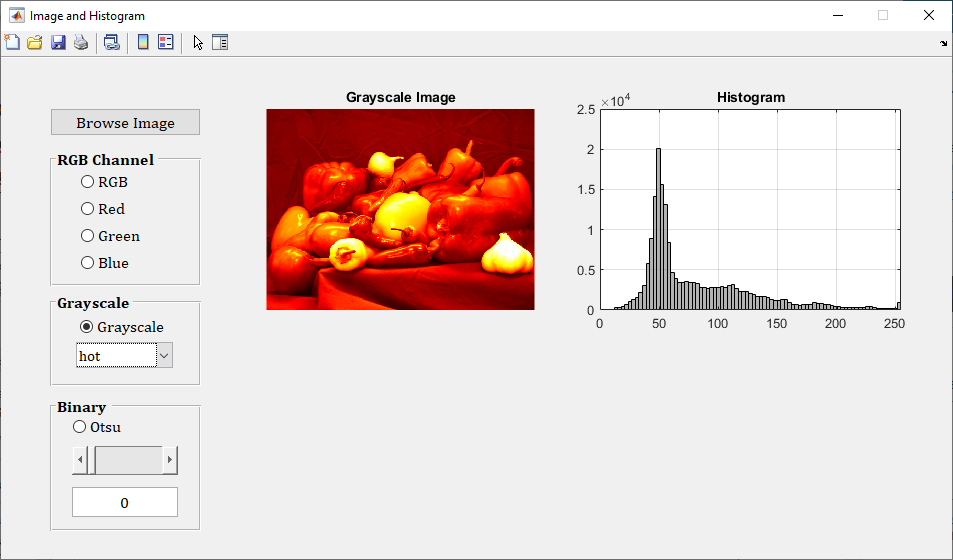Enable the Otsu binary threshold option
Image resolution: width=953 pixels, height=560 pixels.
point(80,427)
